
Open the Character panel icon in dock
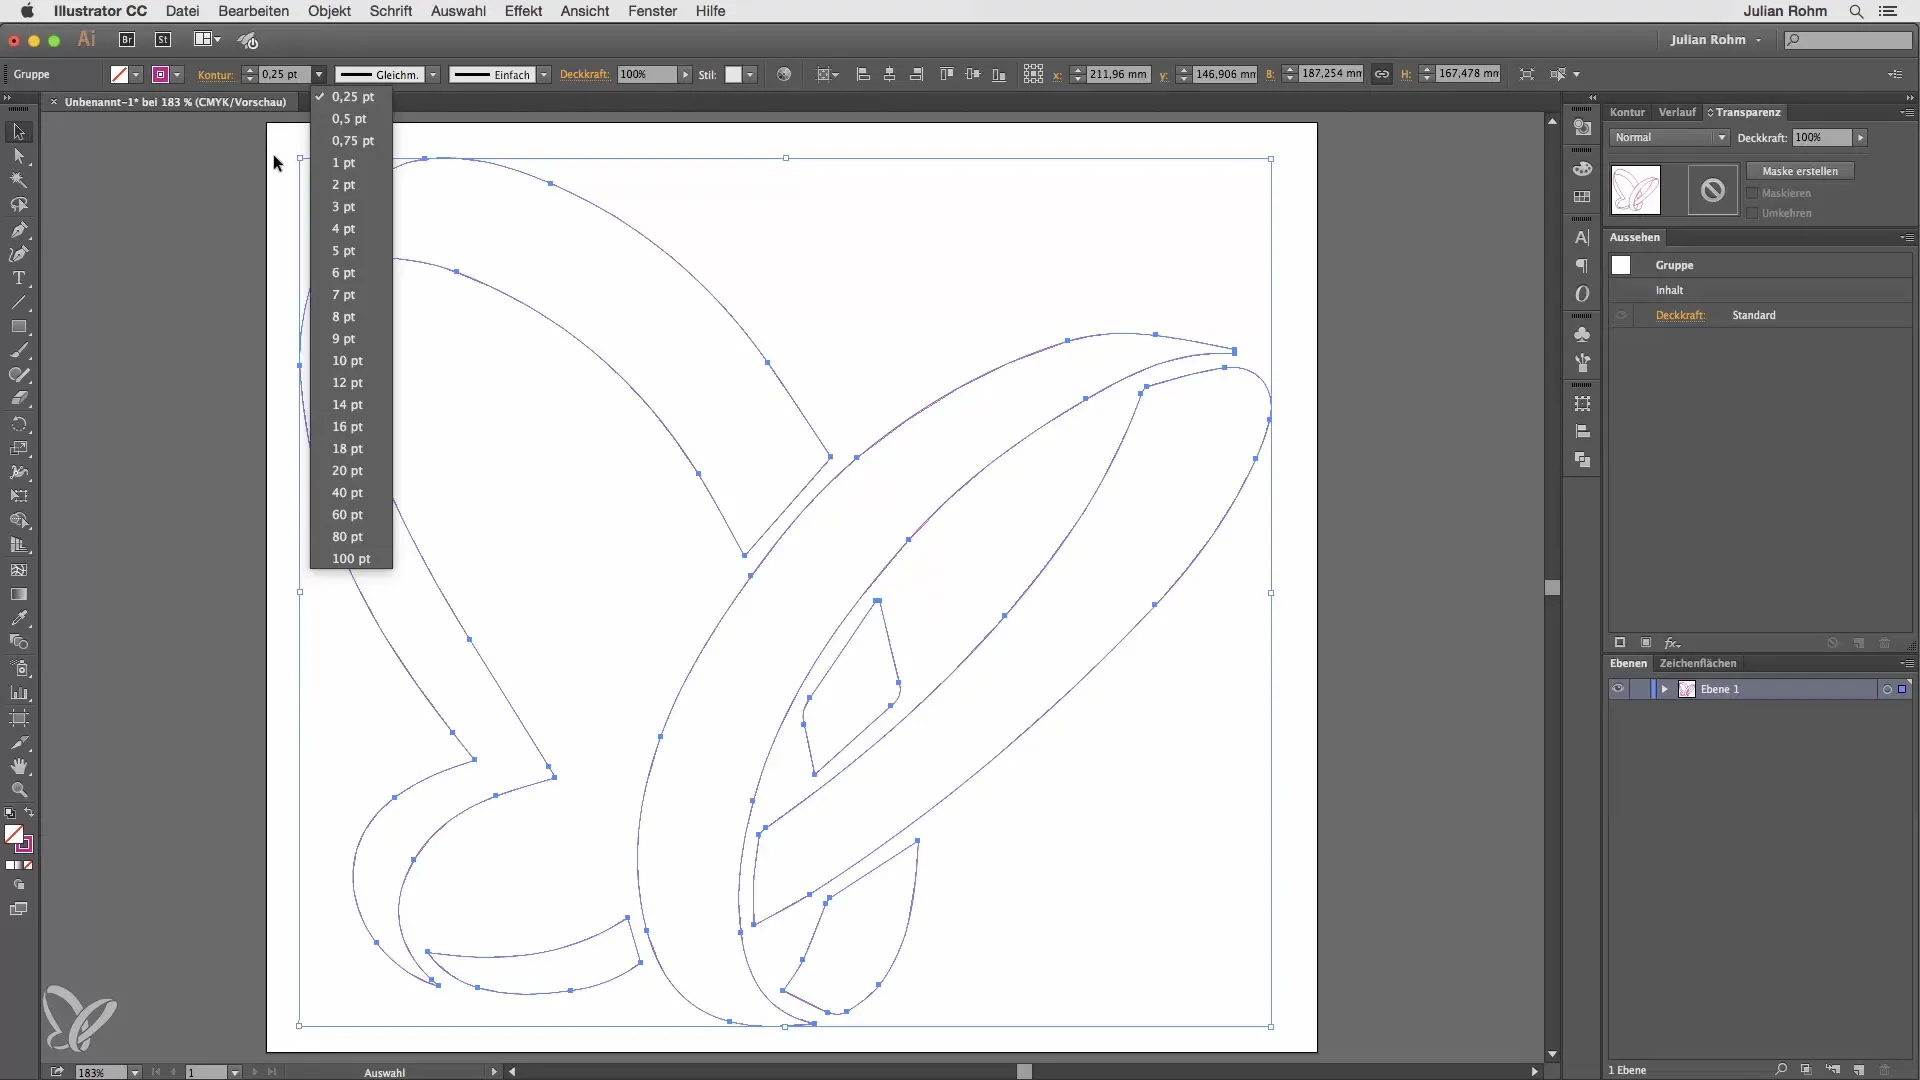1582,238
